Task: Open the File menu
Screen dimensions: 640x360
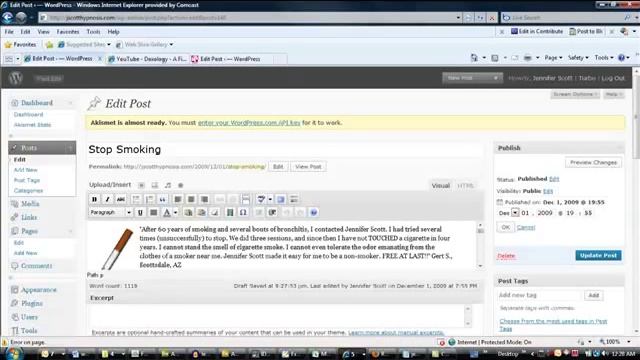Action: (9, 32)
